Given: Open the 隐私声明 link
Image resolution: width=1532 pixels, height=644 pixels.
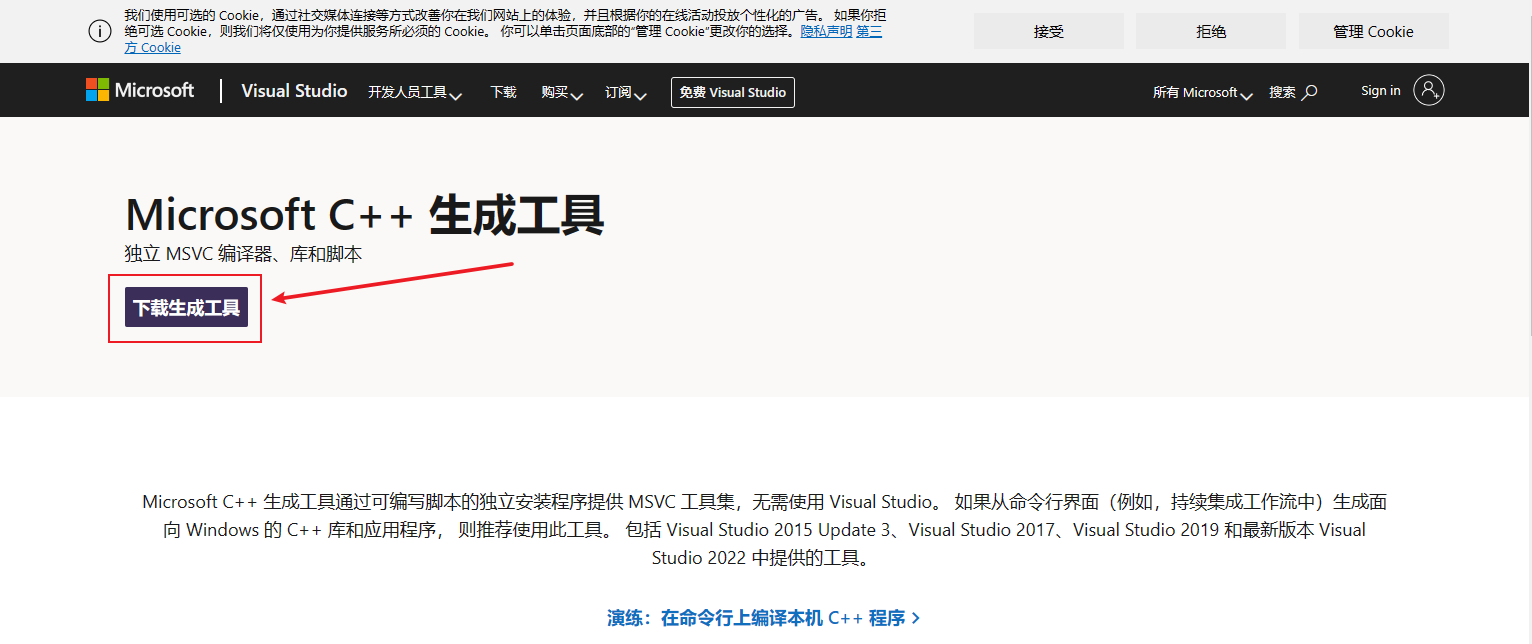Looking at the screenshot, I should (x=826, y=31).
